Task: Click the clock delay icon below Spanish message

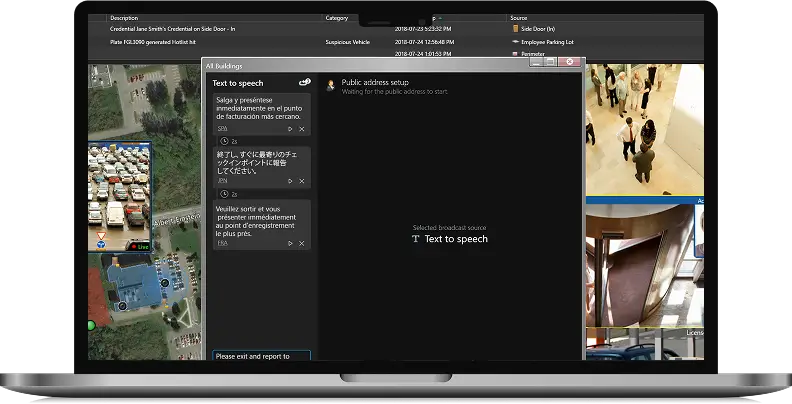Action: pos(224,141)
